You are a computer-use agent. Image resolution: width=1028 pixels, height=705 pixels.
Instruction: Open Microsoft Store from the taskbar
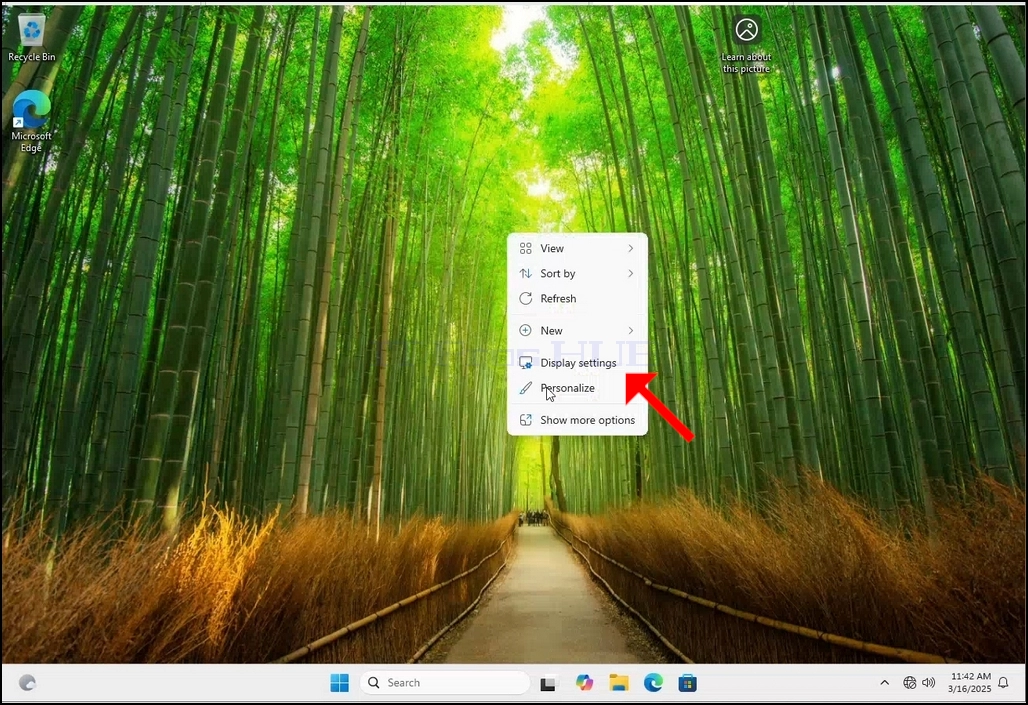[687, 683]
